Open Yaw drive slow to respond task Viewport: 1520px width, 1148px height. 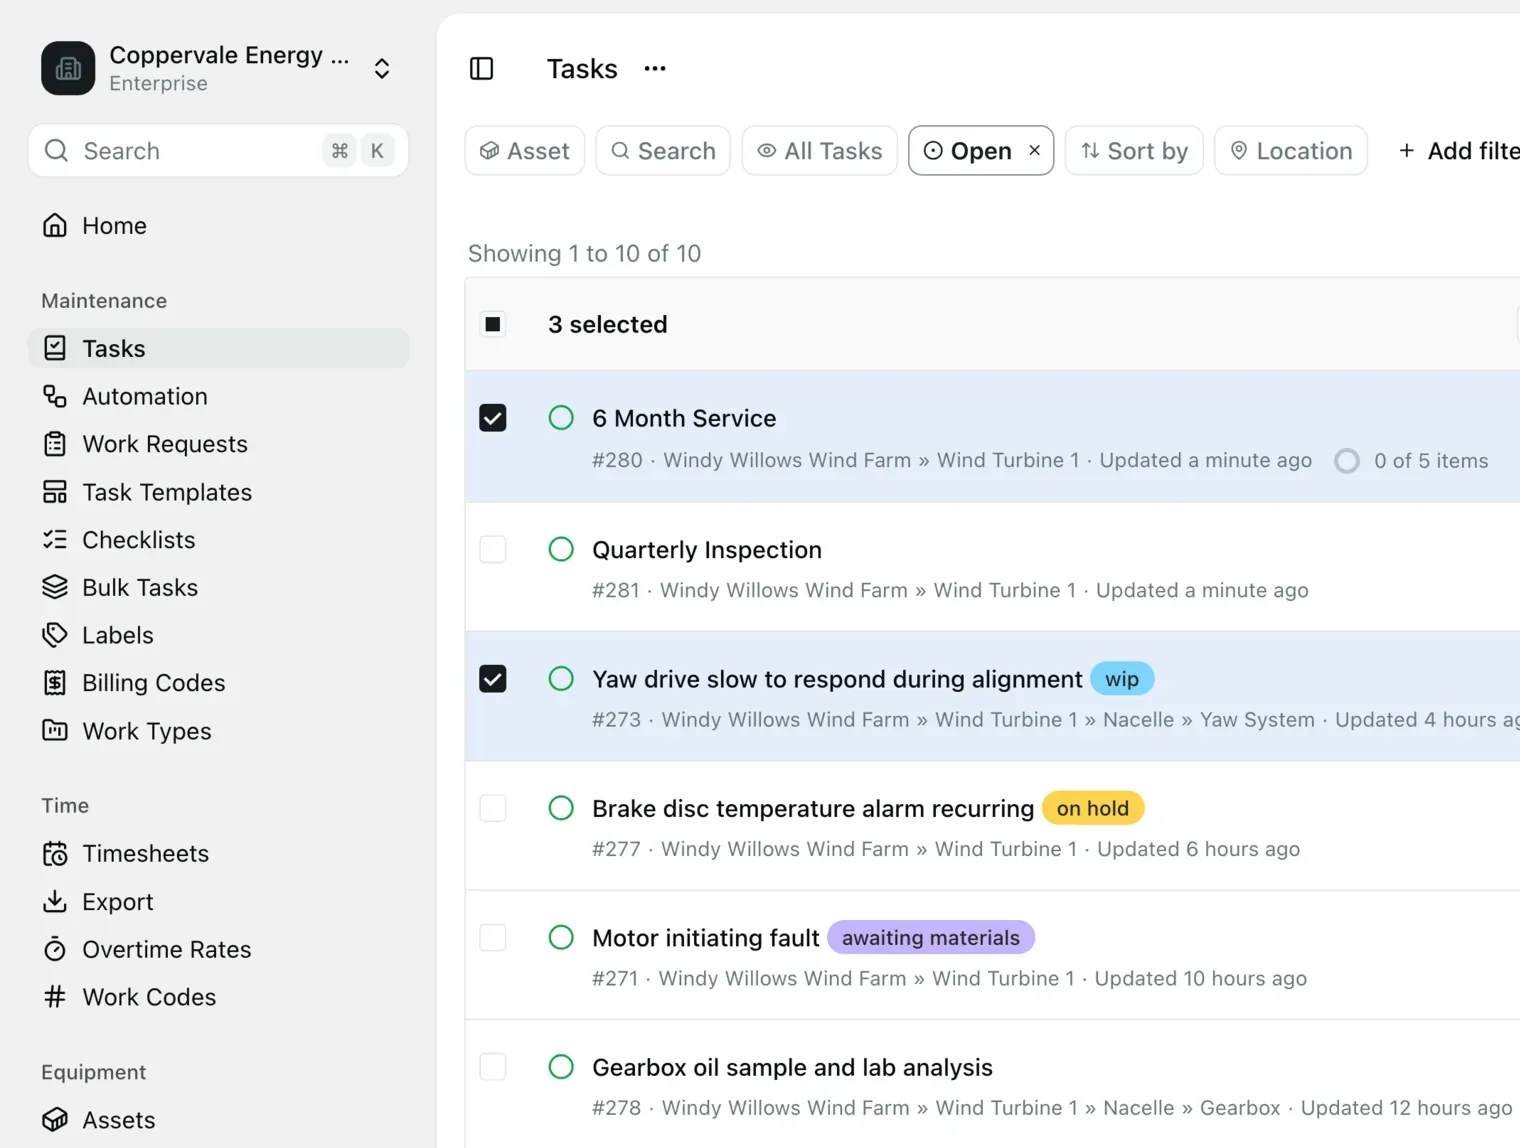coord(837,679)
